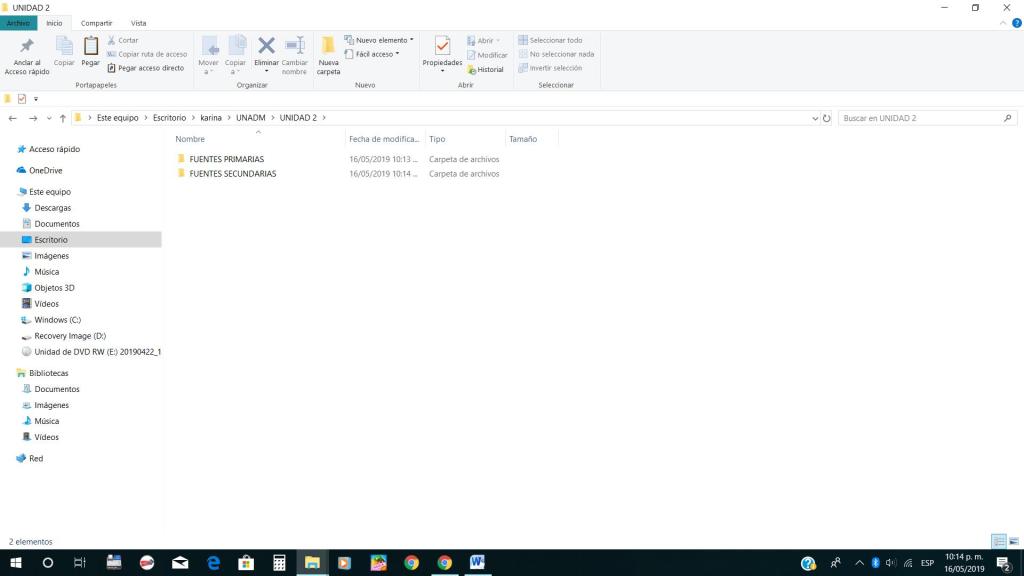Viewport: 1024px width, 576px height.
Task: Open Calculator from the taskbar
Action: pyautogui.click(x=279, y=562)
